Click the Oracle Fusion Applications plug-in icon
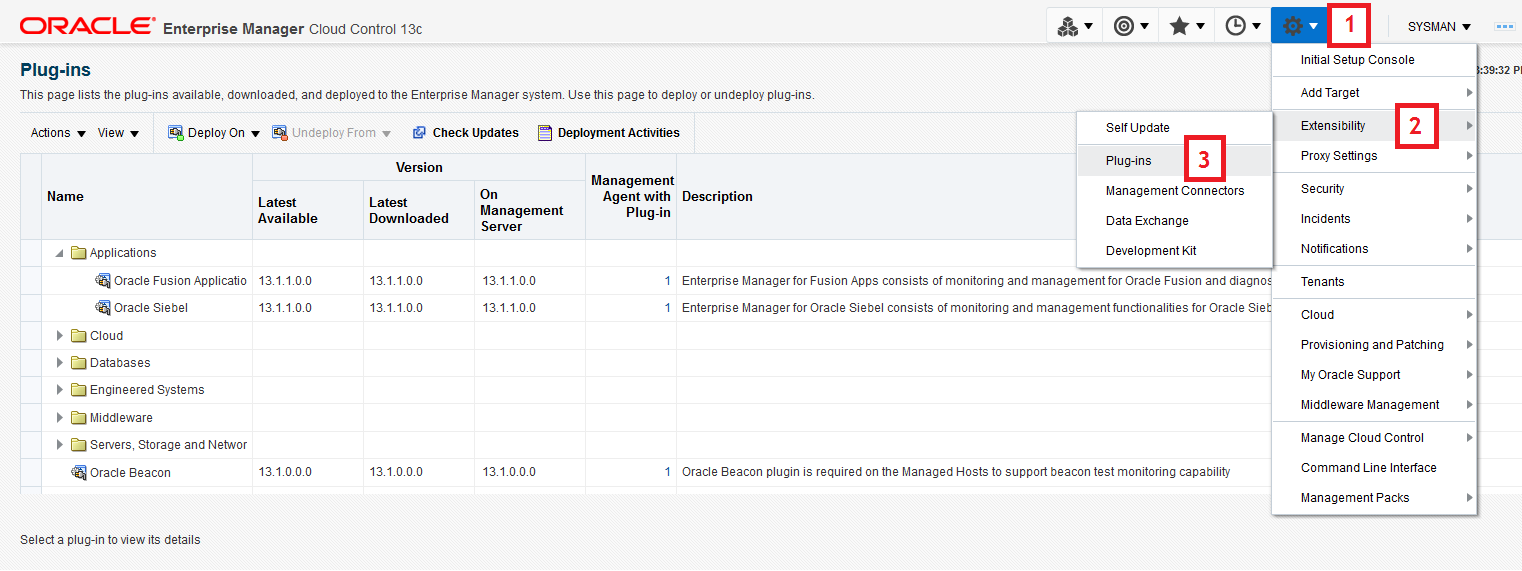 click(103, 280)
